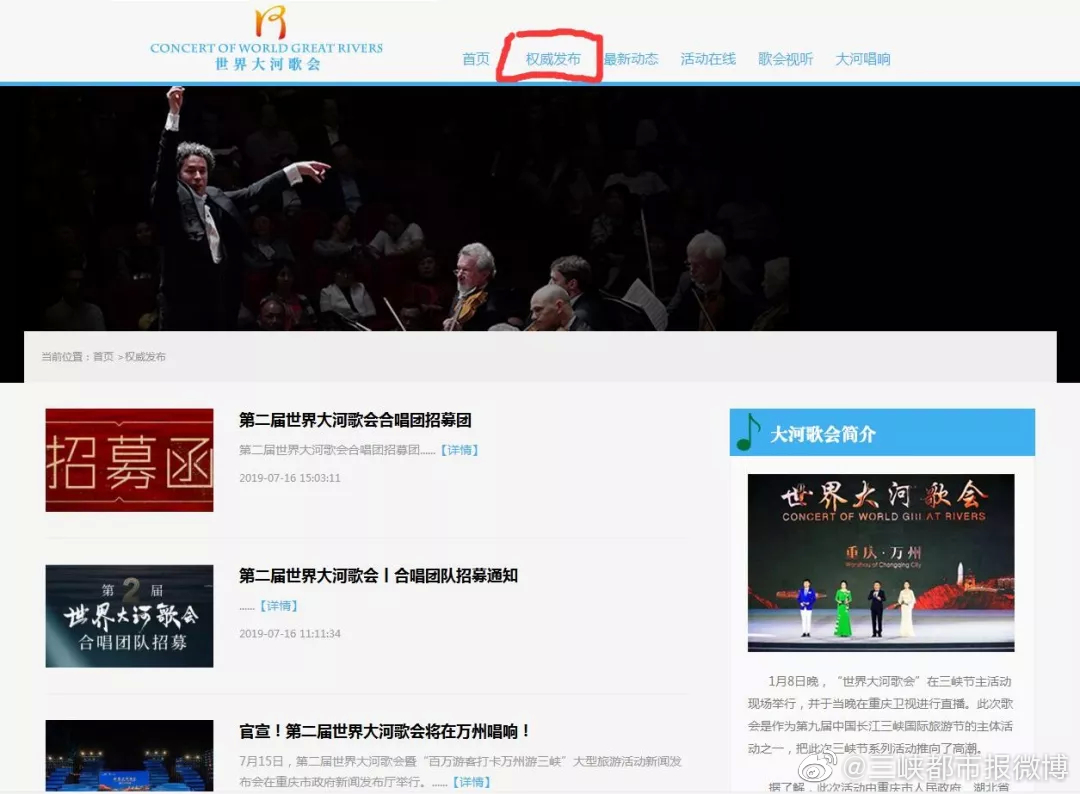This screenshot has height=794, width=1080.
Task: Click the sidebar paragraph starting 1月8日晚
Action: coord(880,715)
